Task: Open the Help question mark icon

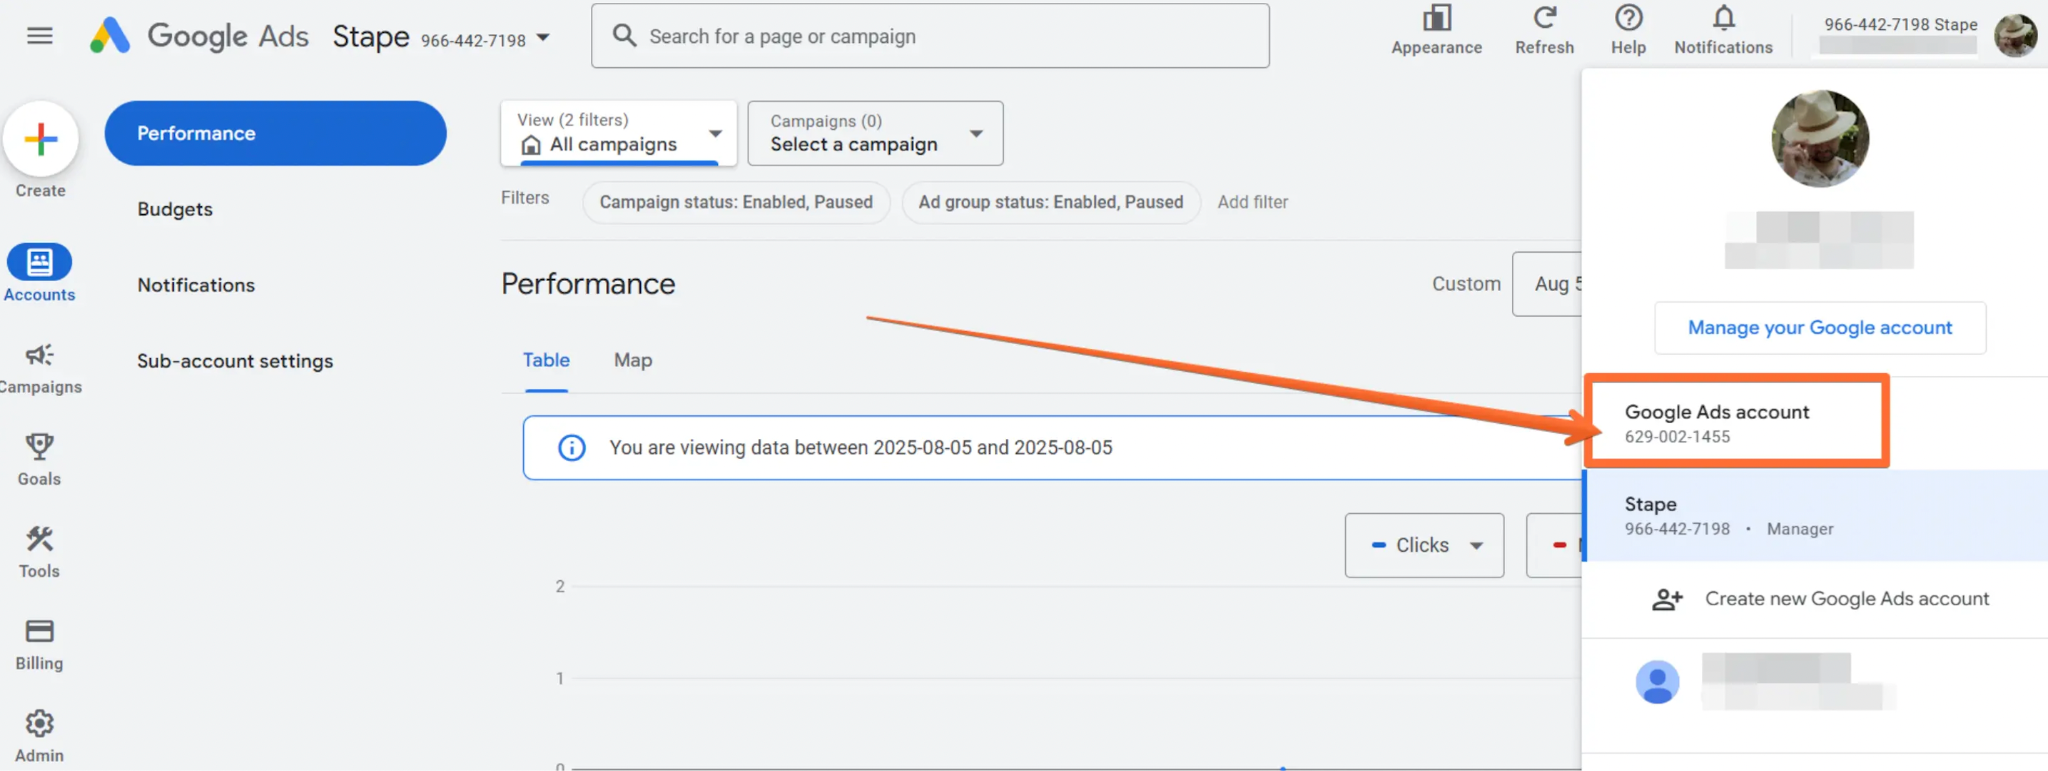Action: pyautogui.click(x=1629, y=18)
